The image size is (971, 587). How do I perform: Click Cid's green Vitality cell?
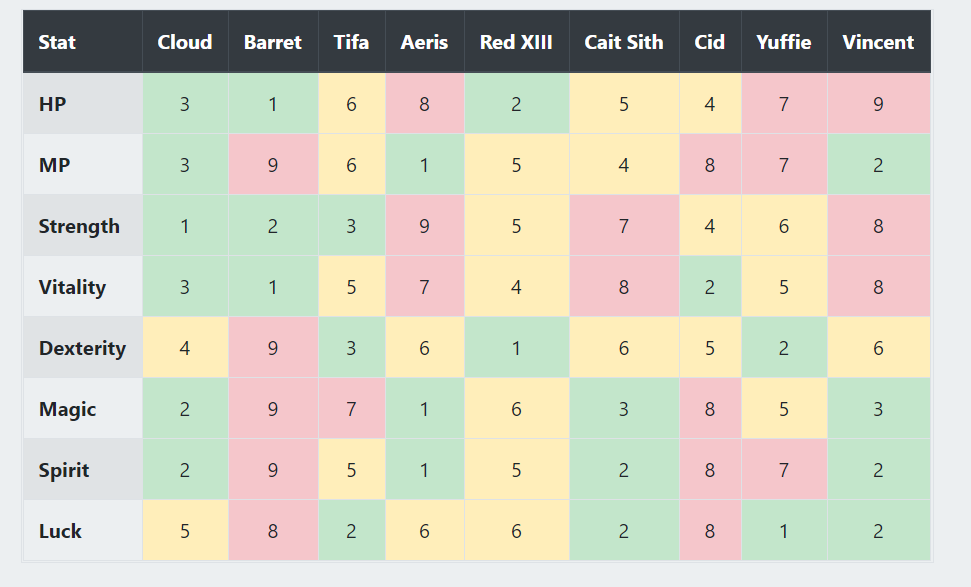click(710, 287)
